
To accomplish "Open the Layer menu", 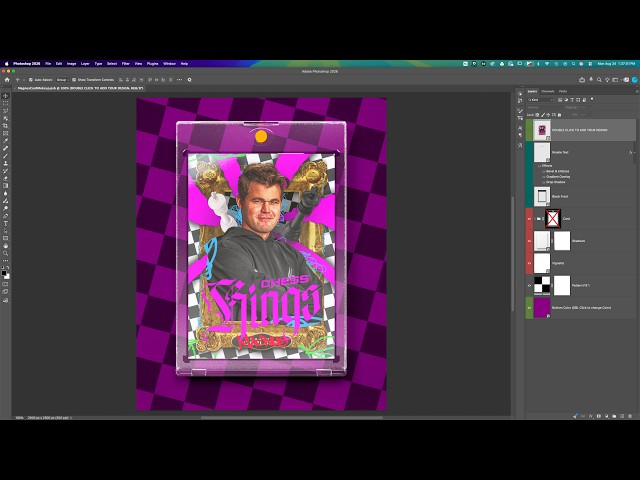I will coord(85,64).
